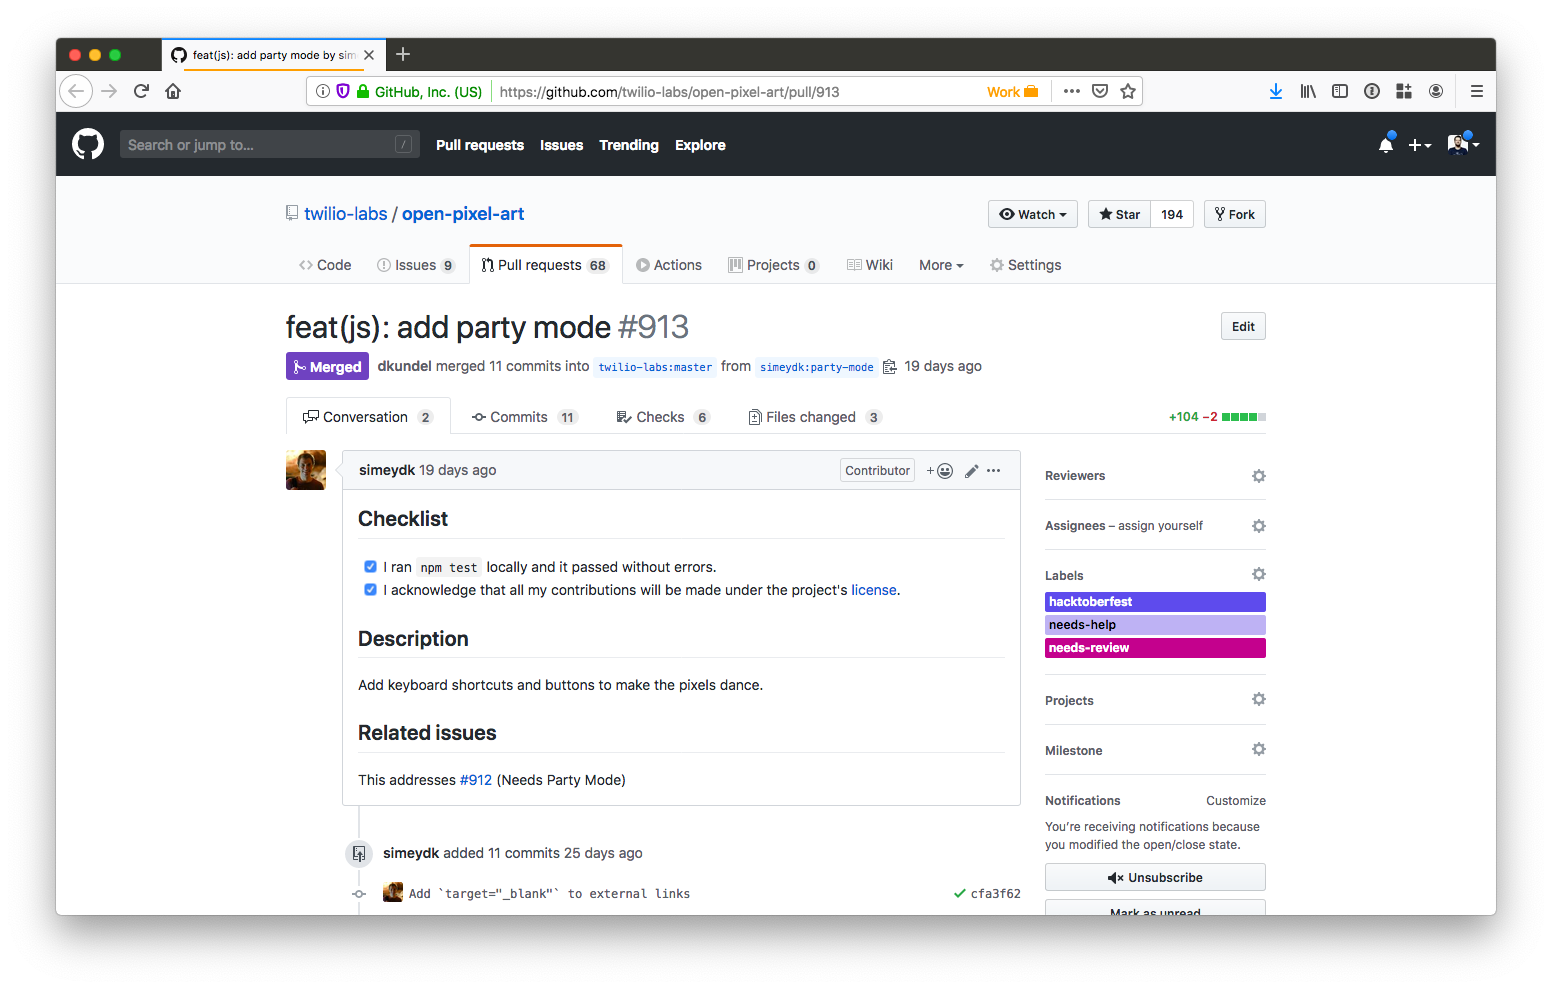Go to GitHub home via Octocat logo
The image size is (1552, 989).
click(88, 144)
